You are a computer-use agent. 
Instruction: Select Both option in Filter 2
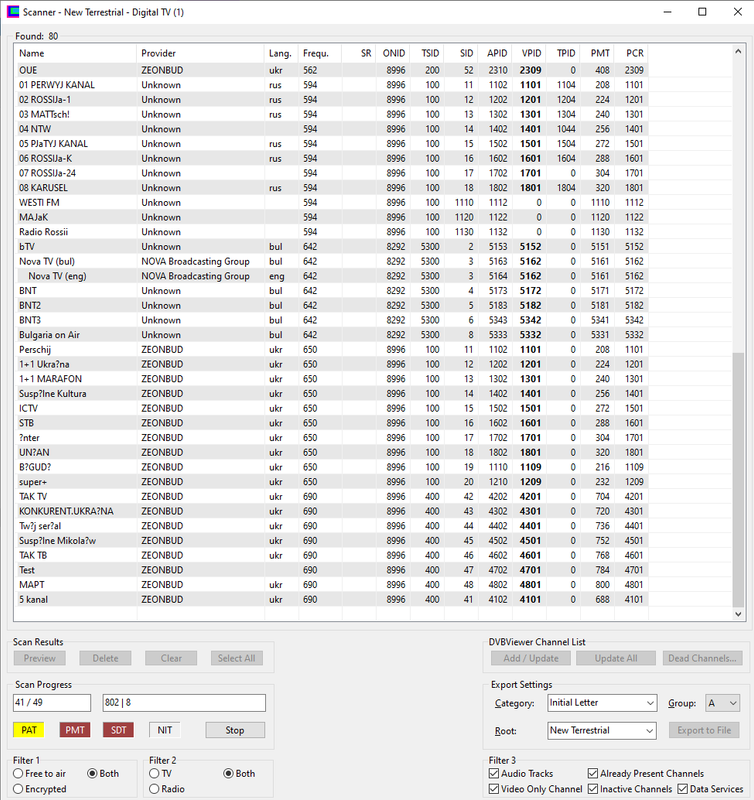pos(239,773)
